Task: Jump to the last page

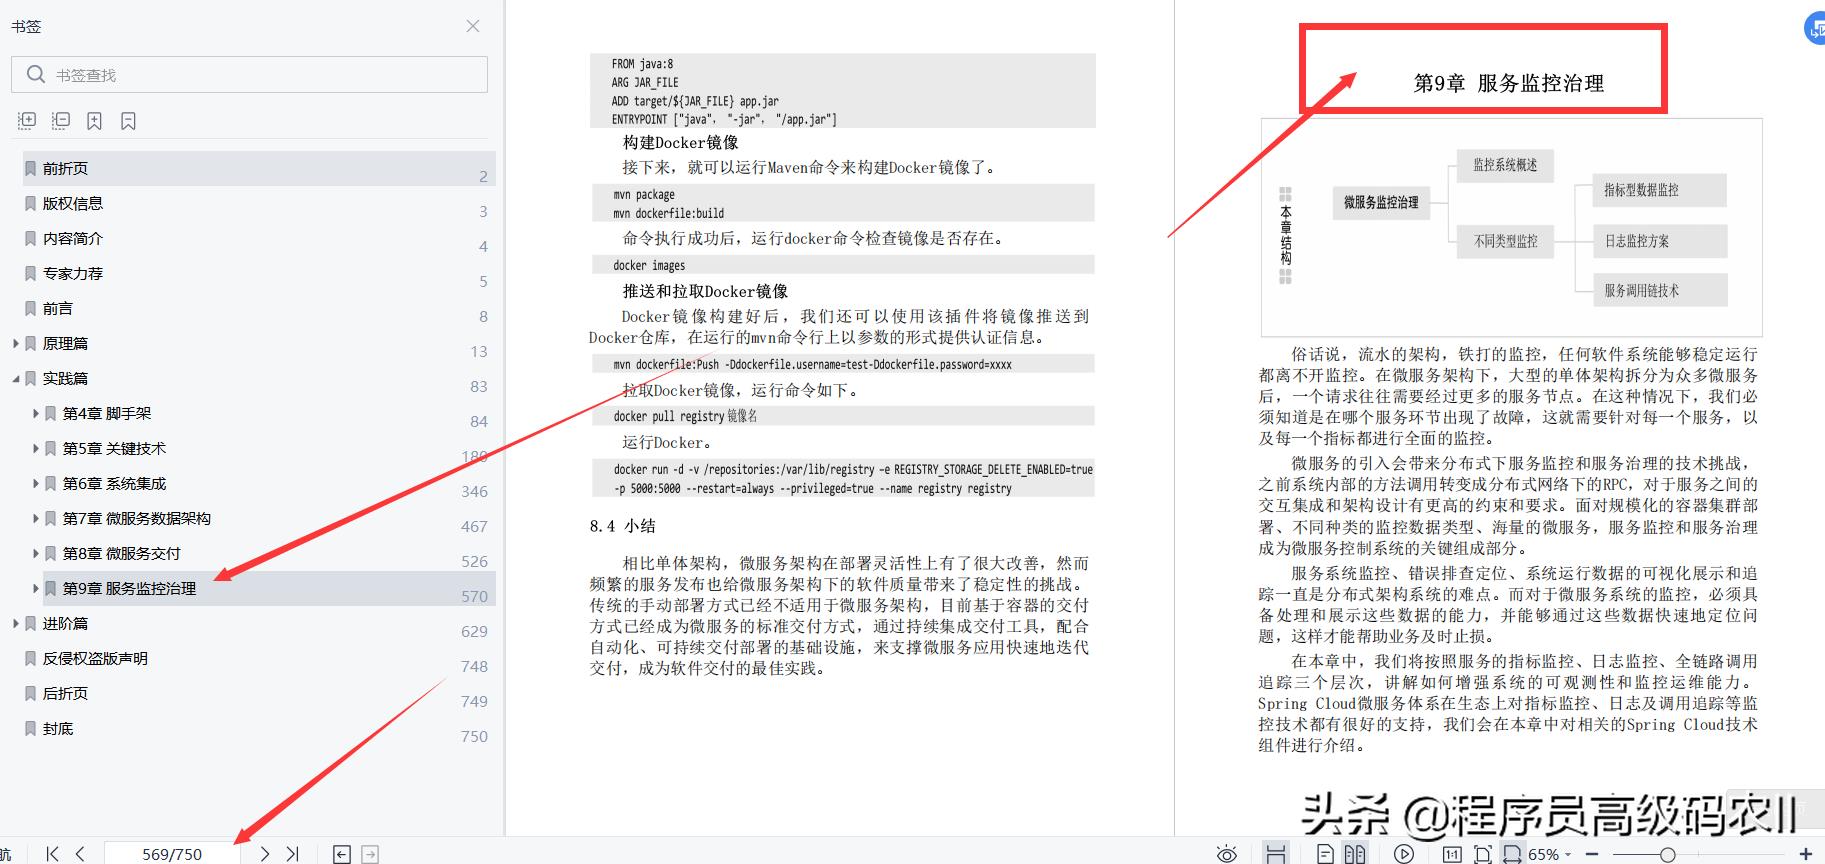Action: pyautogui.click(x=292, y=853)
